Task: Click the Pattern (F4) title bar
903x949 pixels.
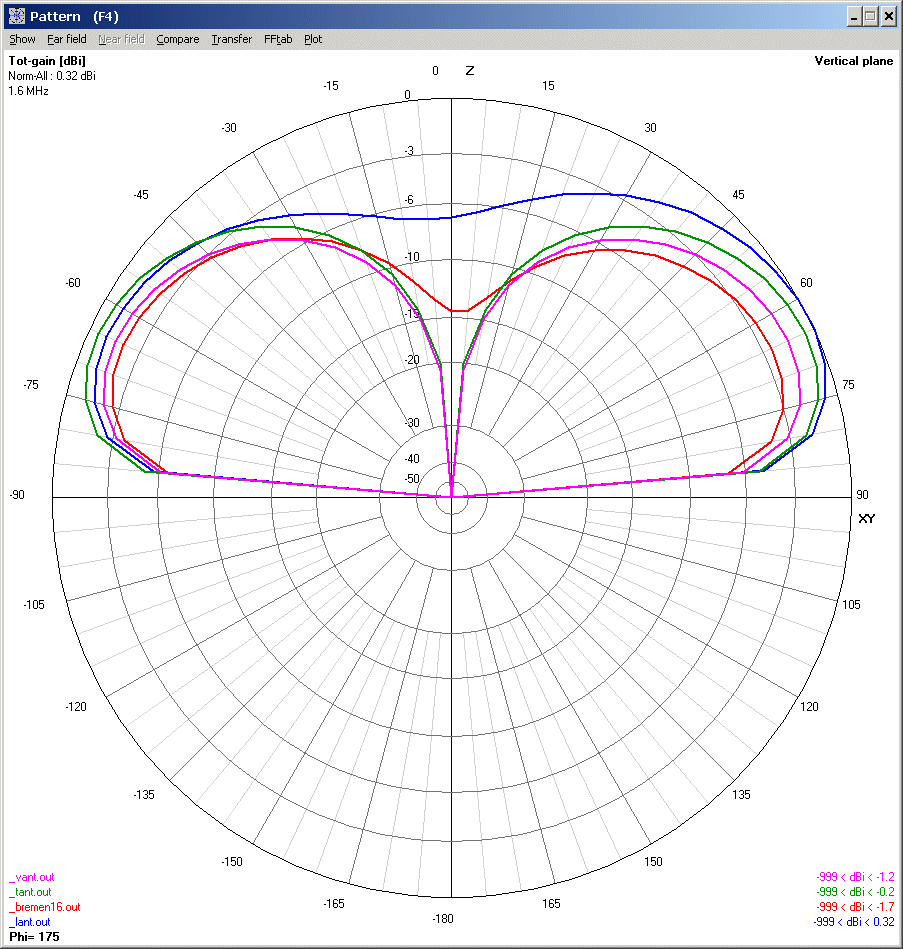Action: [400, 16]
